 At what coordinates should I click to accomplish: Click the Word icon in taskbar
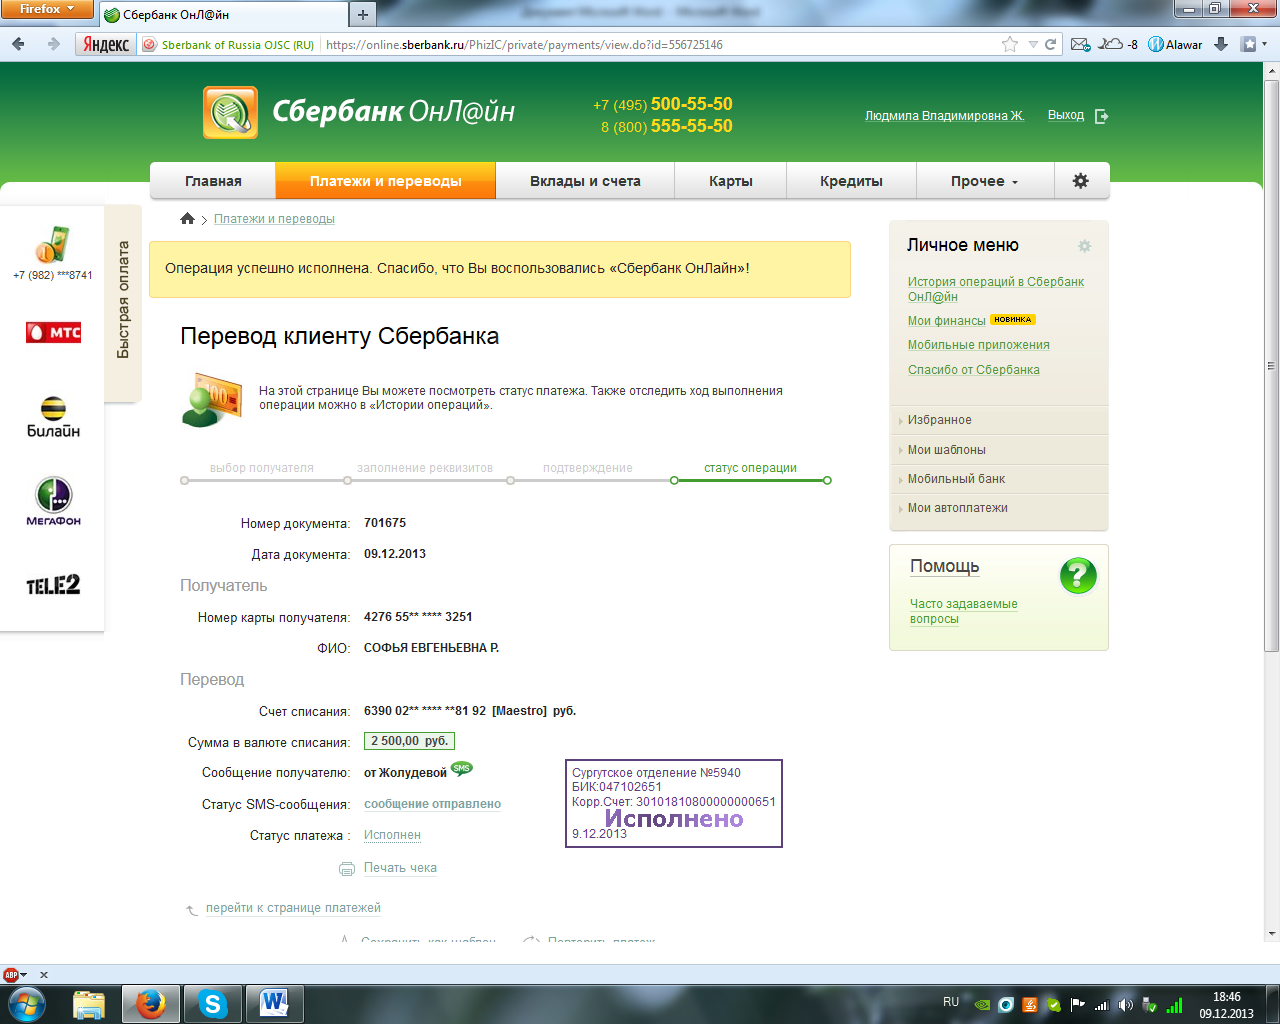[x=274, y=1003]
